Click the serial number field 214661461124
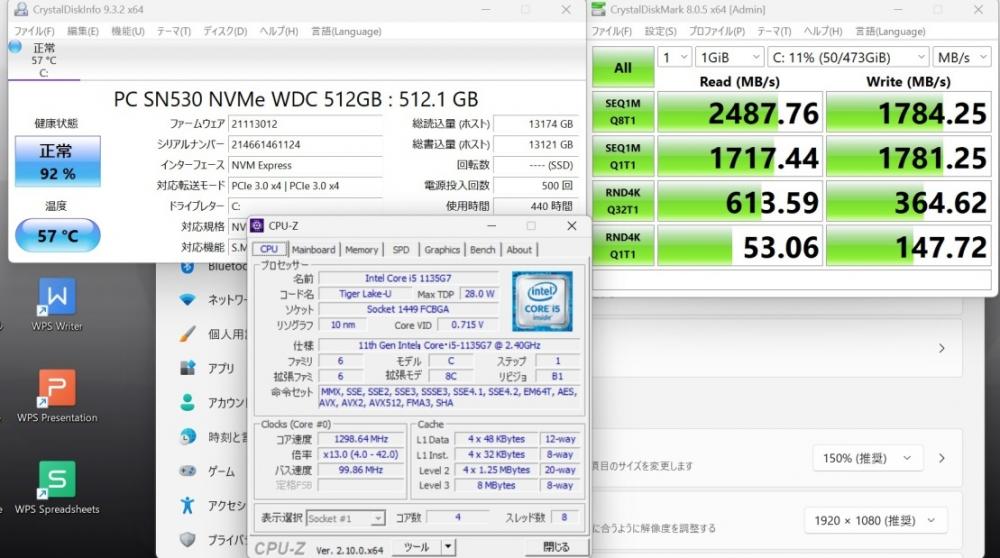The image size is (1000, 558). coord(305,144)
